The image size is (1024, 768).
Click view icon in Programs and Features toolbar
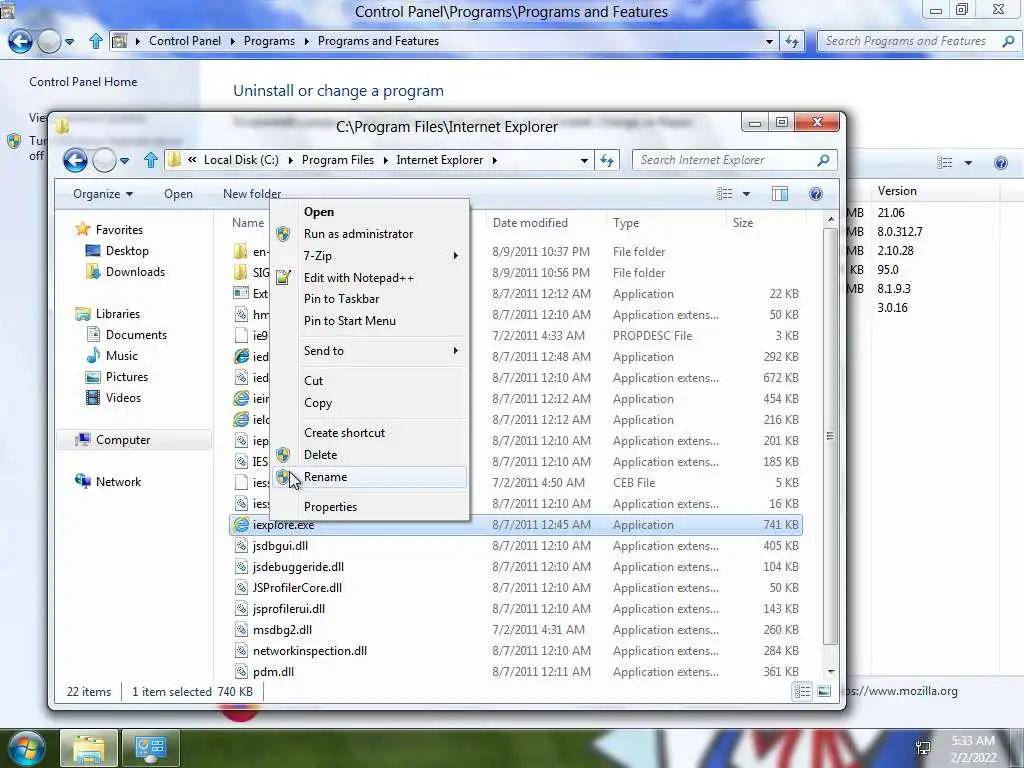(x=944, y=163)
